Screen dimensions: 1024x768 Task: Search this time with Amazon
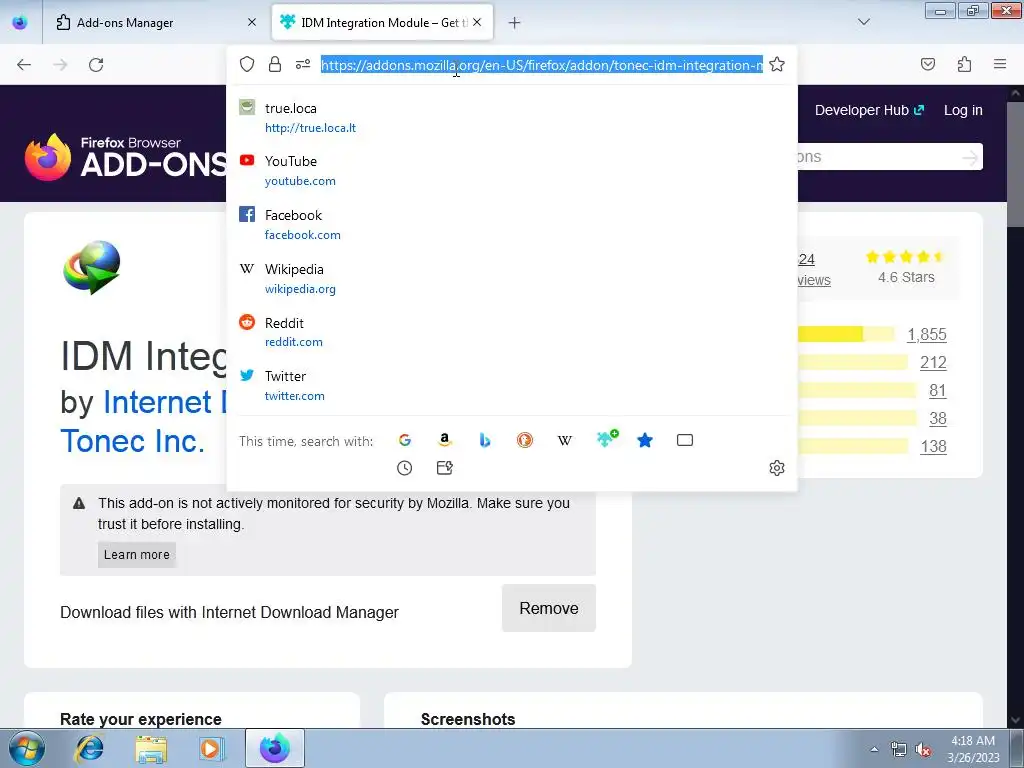pos(445,440)
